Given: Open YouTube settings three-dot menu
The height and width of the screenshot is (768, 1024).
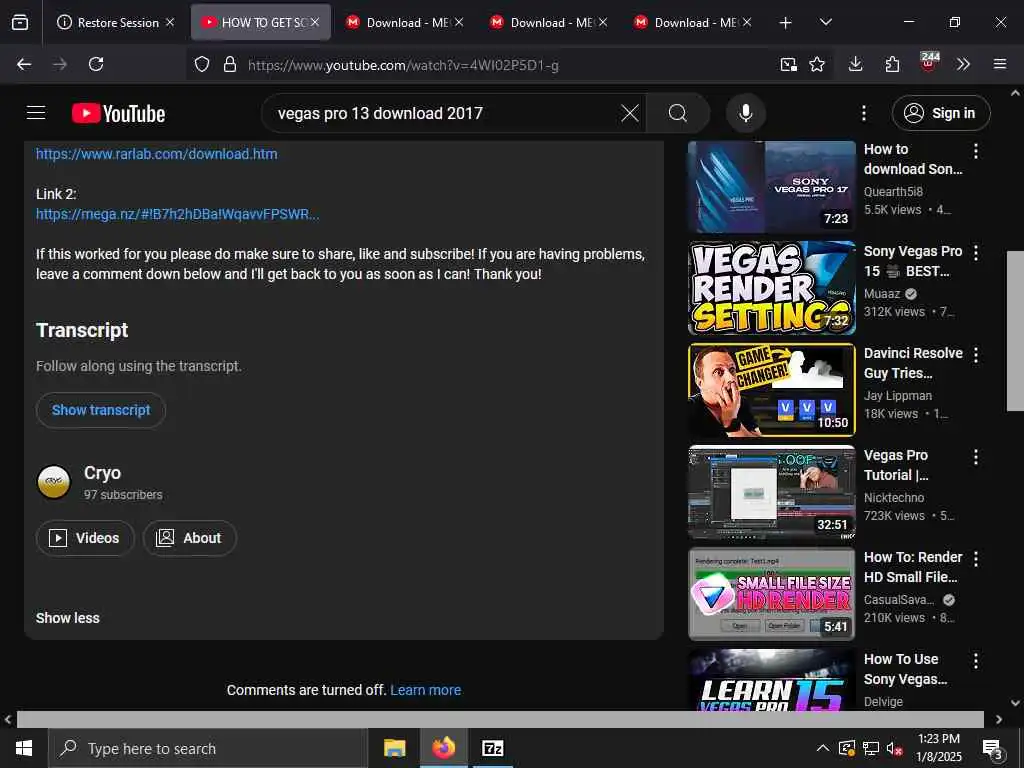Looking at the screenshot, I should 864,113.
